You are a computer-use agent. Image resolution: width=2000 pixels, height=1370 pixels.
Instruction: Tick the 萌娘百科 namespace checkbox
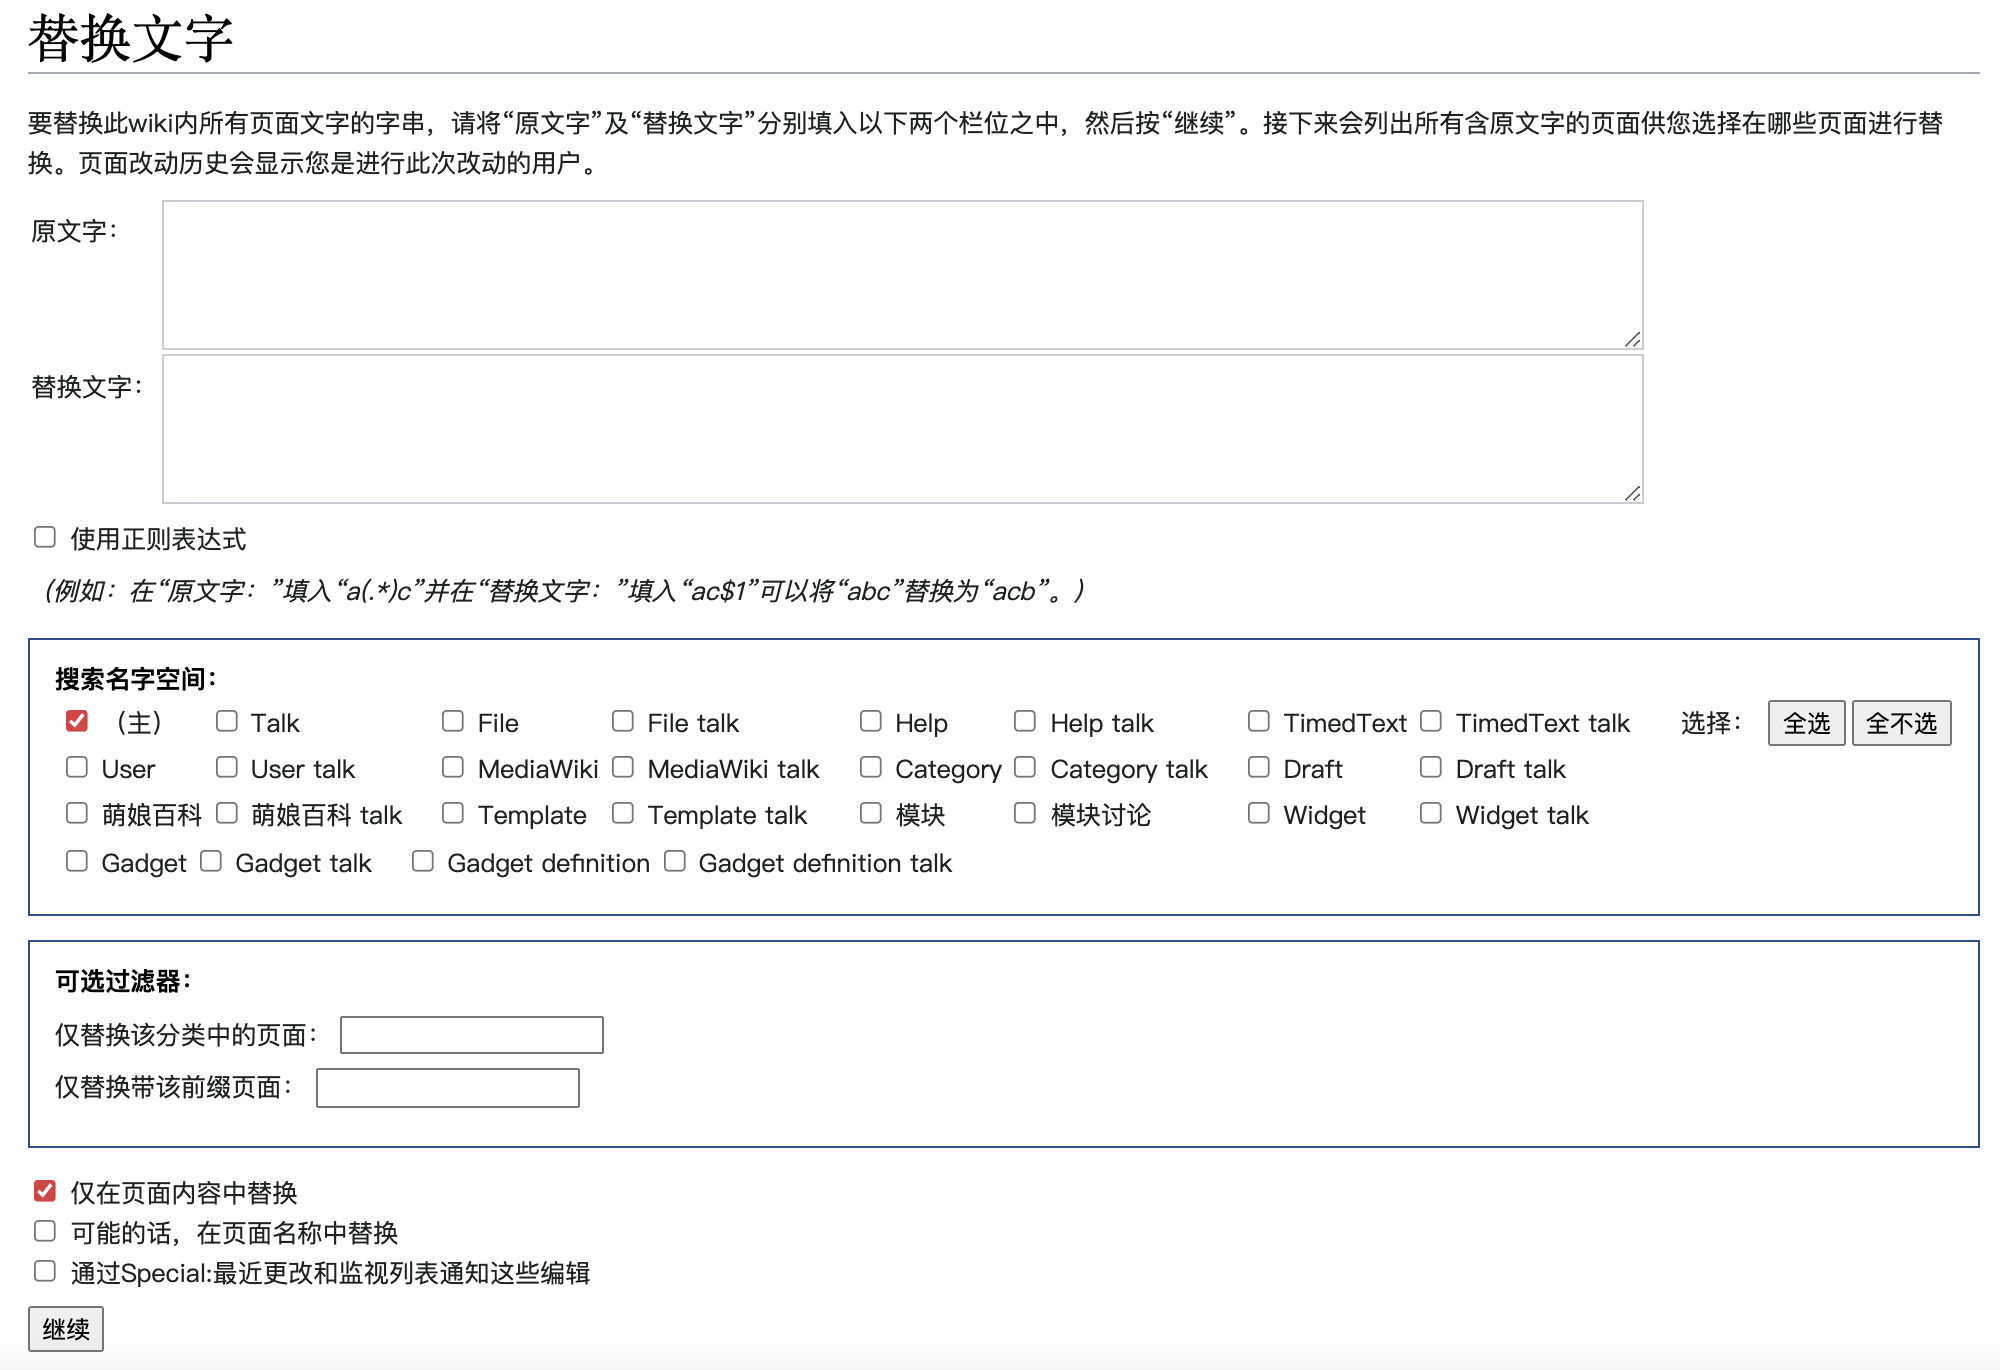point(77,813)
